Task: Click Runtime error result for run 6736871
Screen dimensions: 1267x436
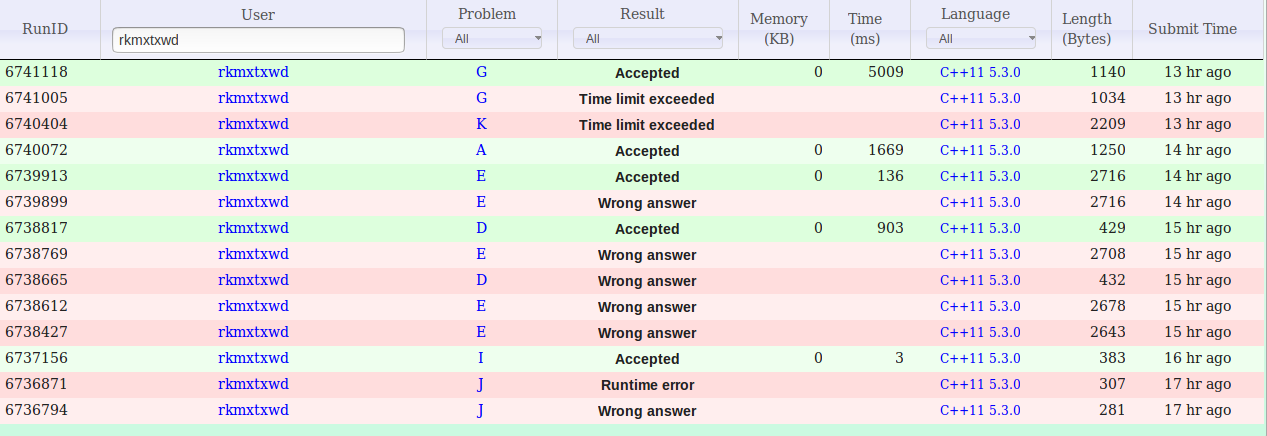Action: [x=647, y=385]
